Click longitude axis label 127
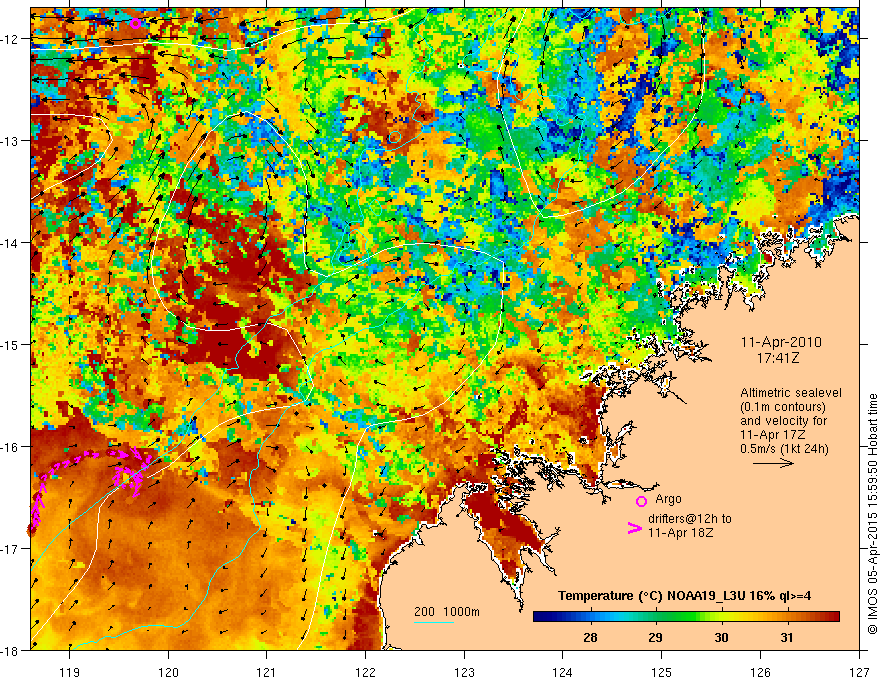Viewport: 880px width, 680px height. tap(859, 672)
